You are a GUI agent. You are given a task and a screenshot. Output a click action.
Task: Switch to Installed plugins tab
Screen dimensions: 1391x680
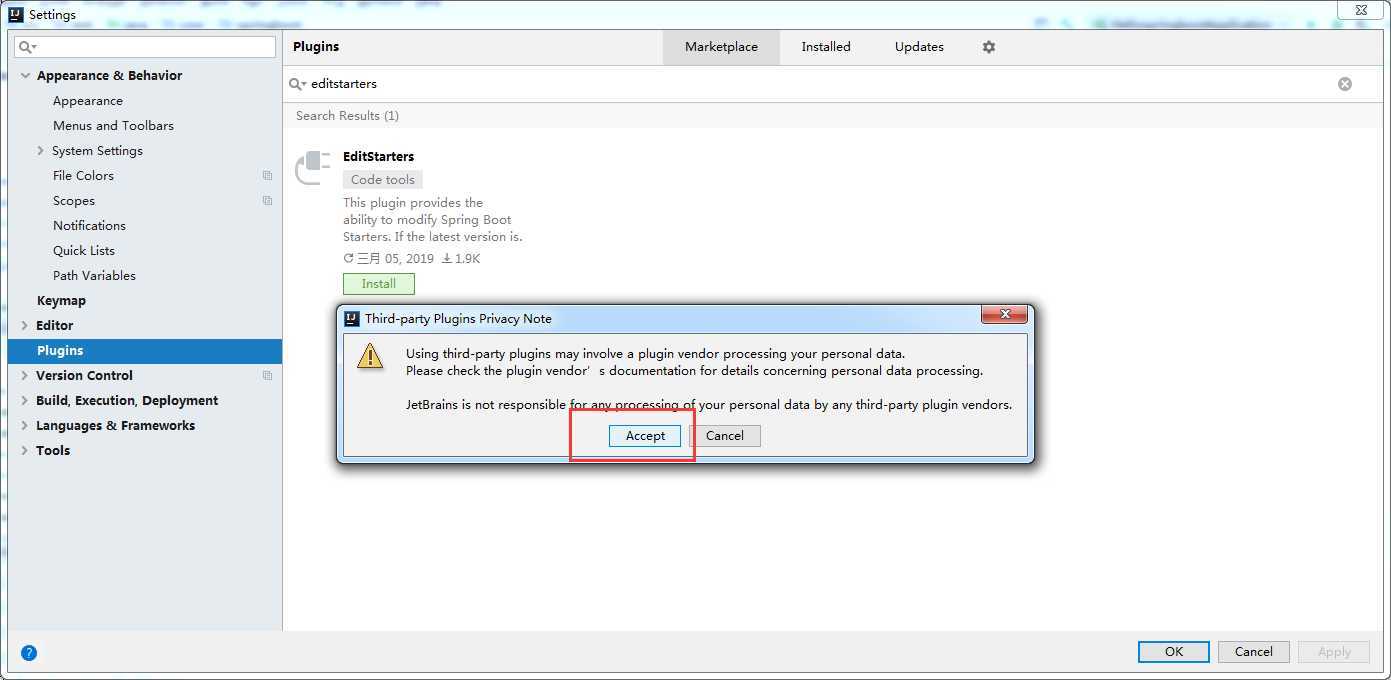(826, 47)
